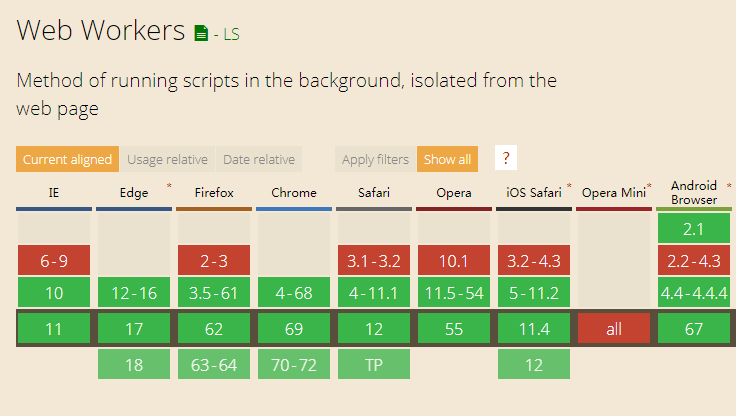Select the Chrome 69 current cell
Viewport: 736px width, 416px height.
pyautogui.click(x=294, y=328)
